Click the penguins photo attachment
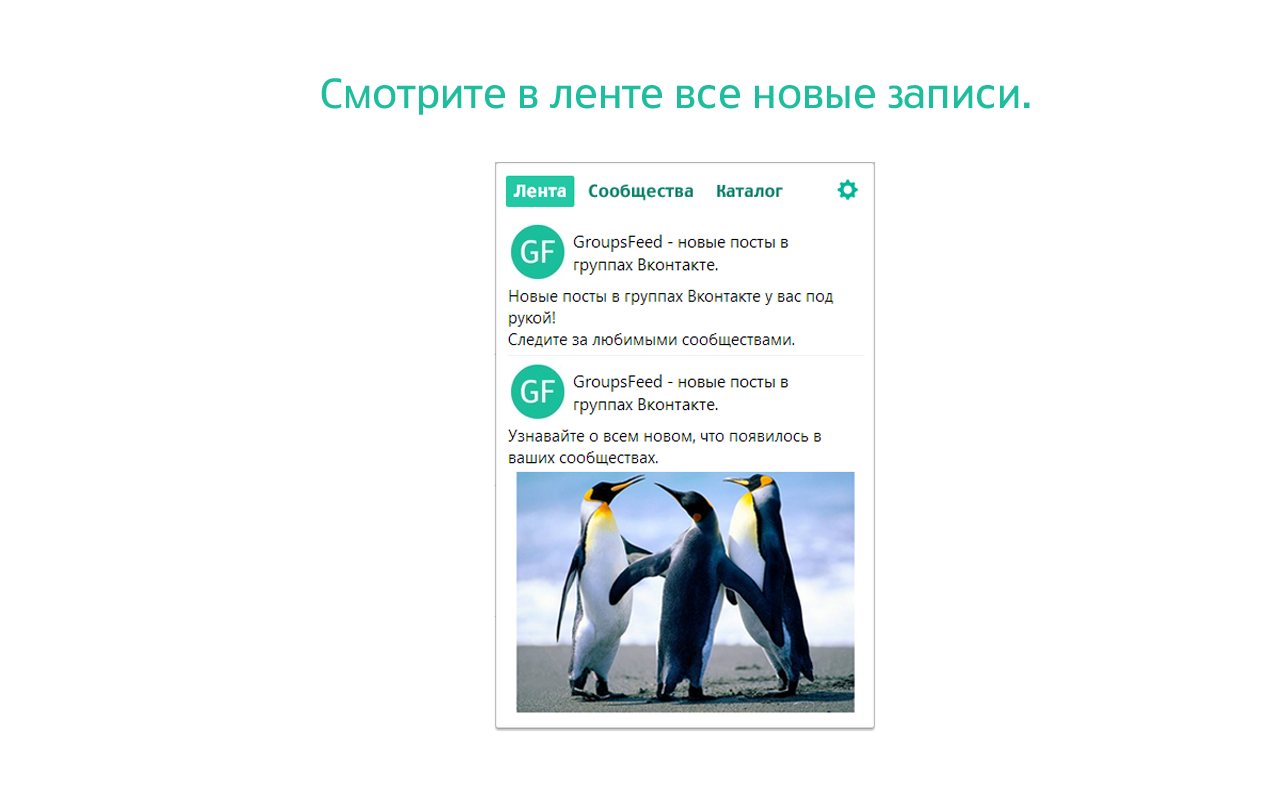This screenshot has width=1280, height=800. [685, 590]
